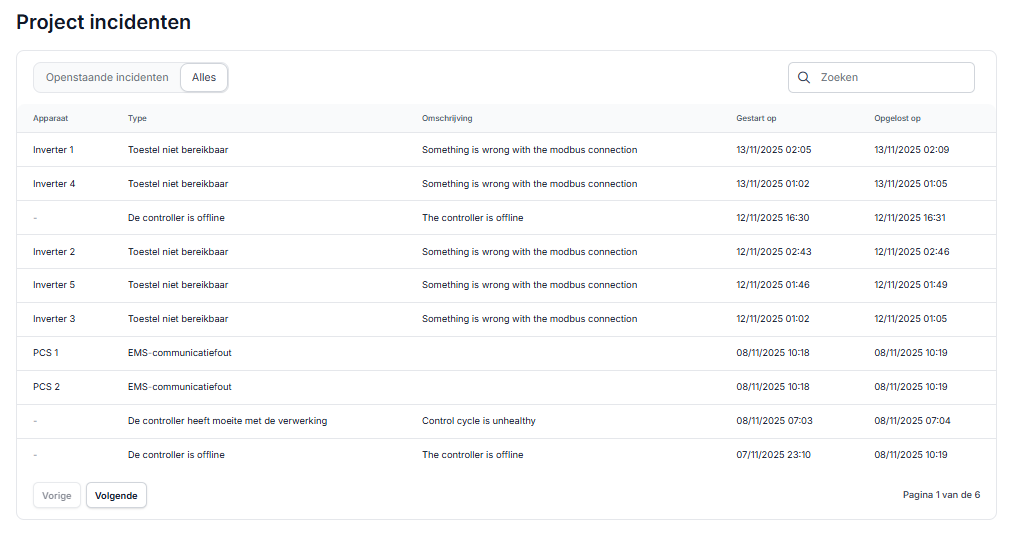Image resolution: width=1029 pixels, height=541 pixels.
Task: Open the Inverter 1 incident row
Action: pos(53,150)
